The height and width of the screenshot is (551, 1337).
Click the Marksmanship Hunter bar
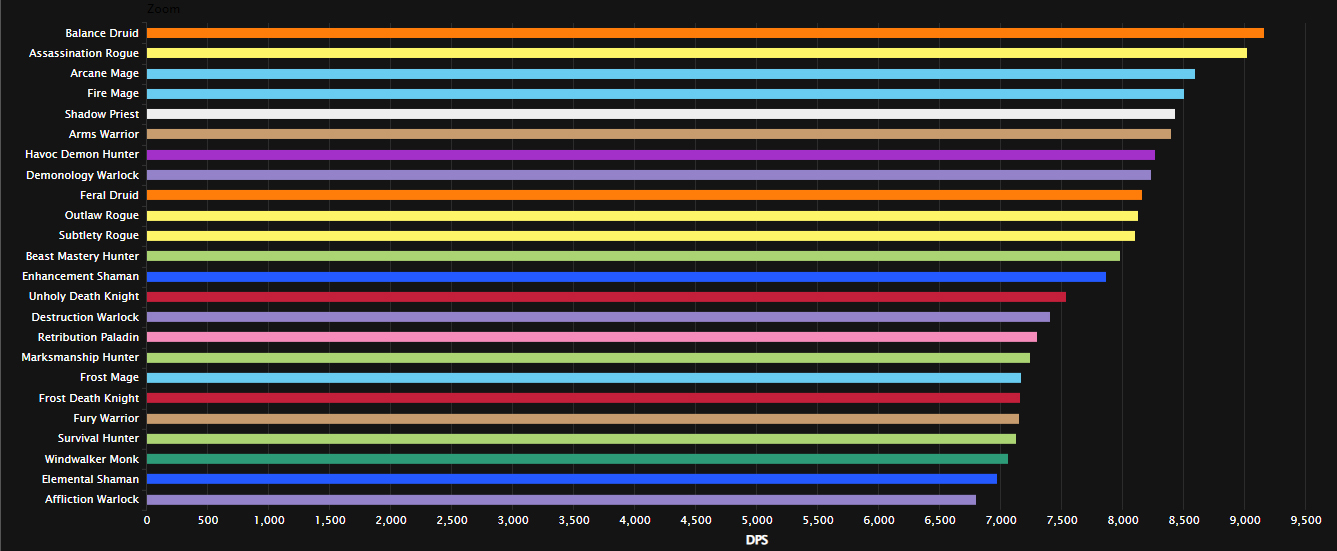(x=588, y=358)
